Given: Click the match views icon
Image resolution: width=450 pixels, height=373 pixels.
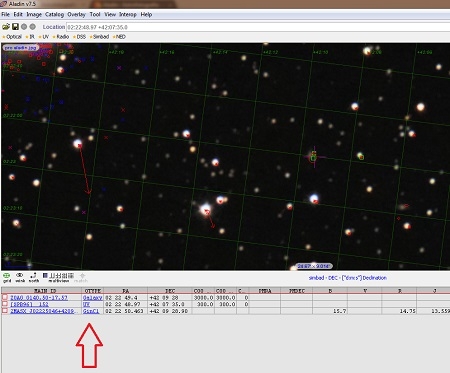Looking at the screenshot, I should click(82, 276).
